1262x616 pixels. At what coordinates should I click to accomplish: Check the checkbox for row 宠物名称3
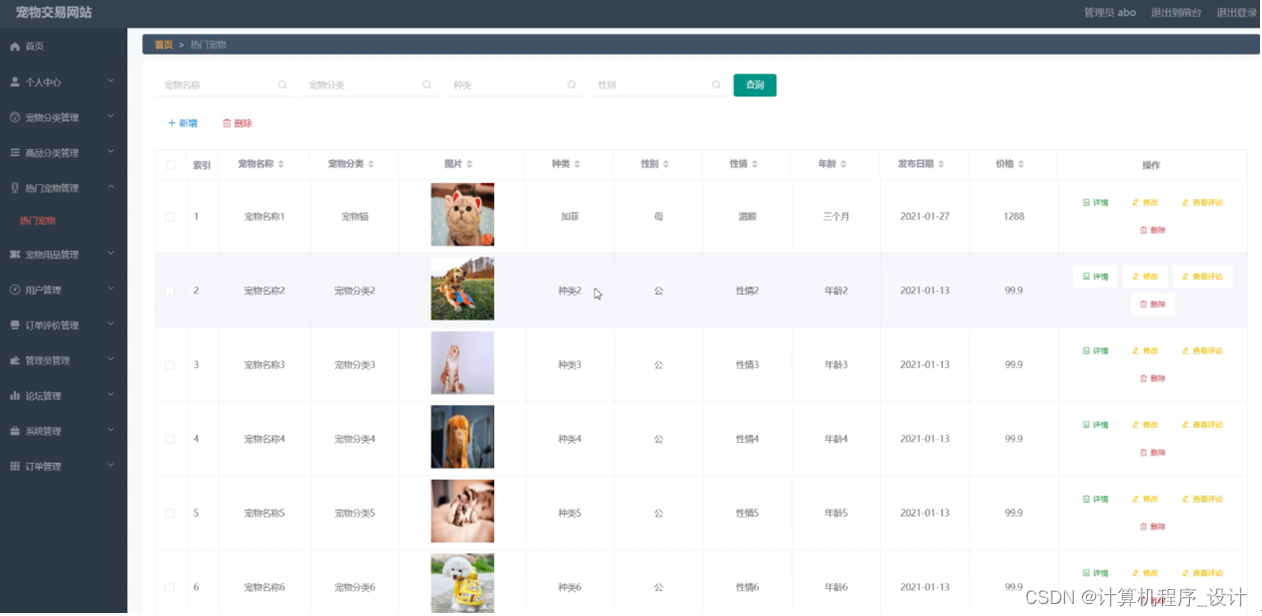coord(170,365)
